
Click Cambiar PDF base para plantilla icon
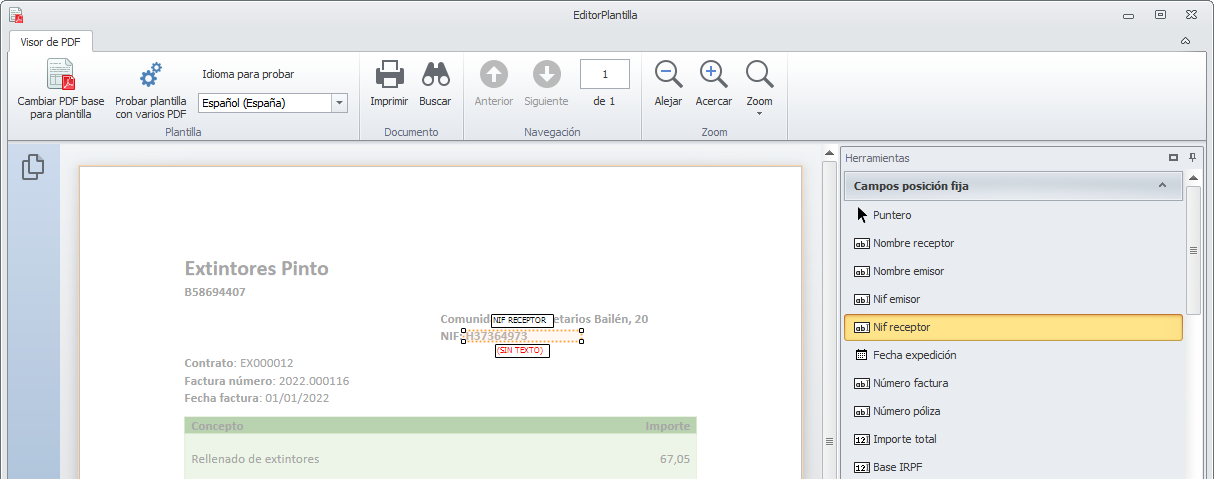click(61, 75)
